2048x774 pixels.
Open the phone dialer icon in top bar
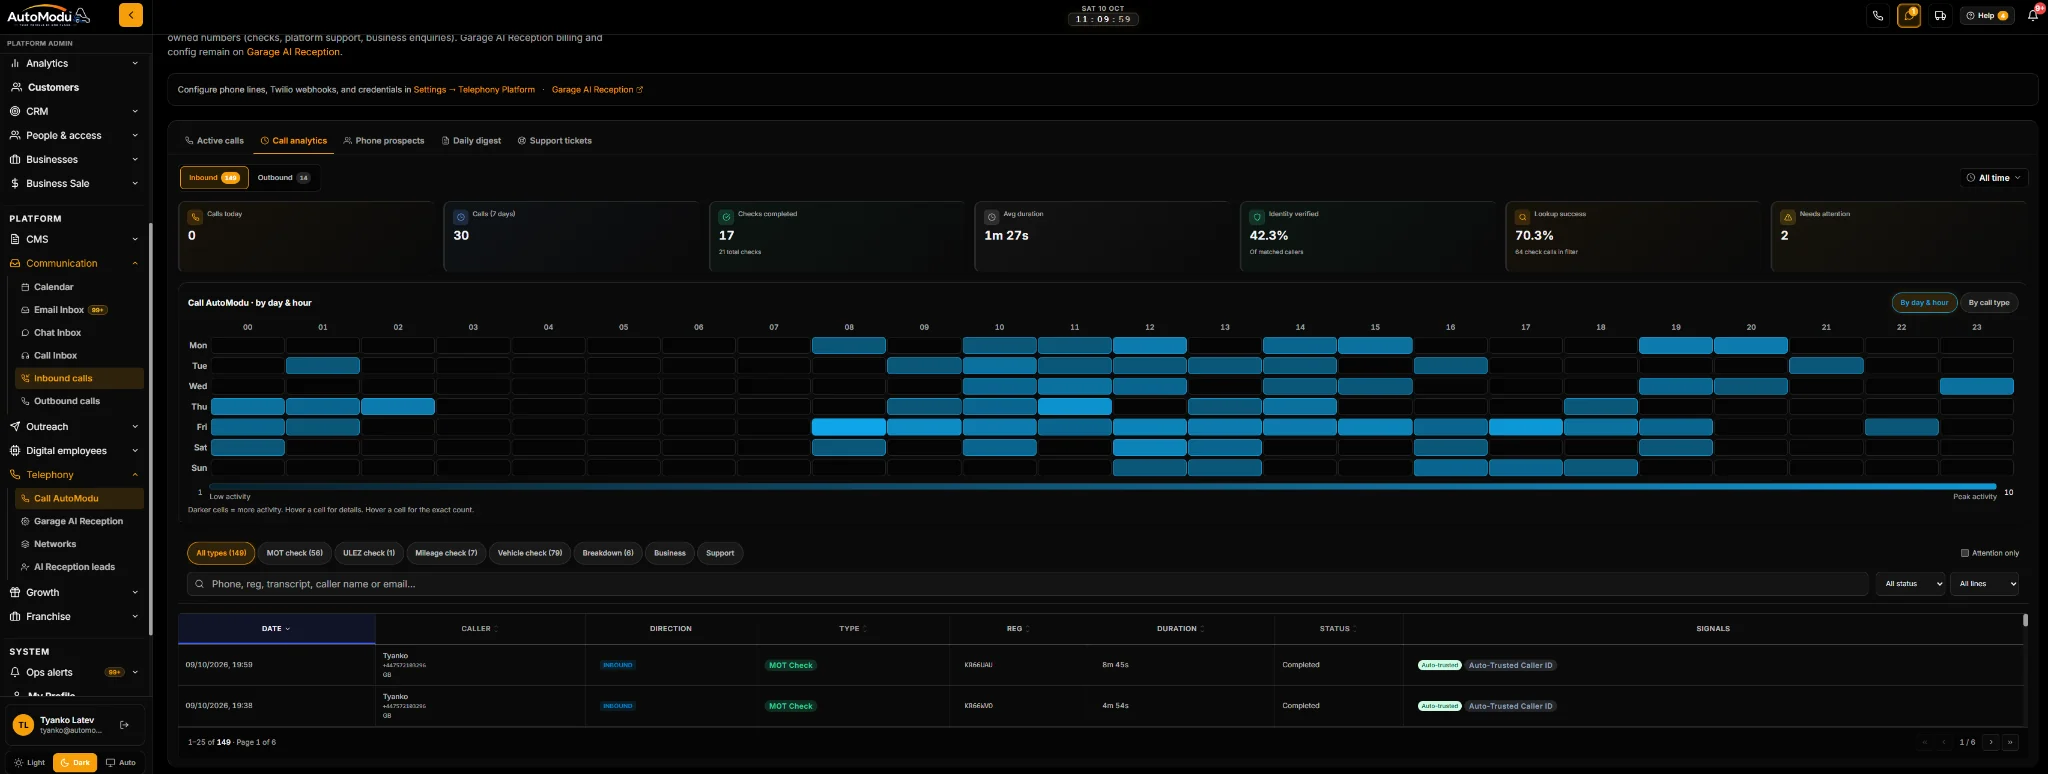click(x=1878, y=15)
